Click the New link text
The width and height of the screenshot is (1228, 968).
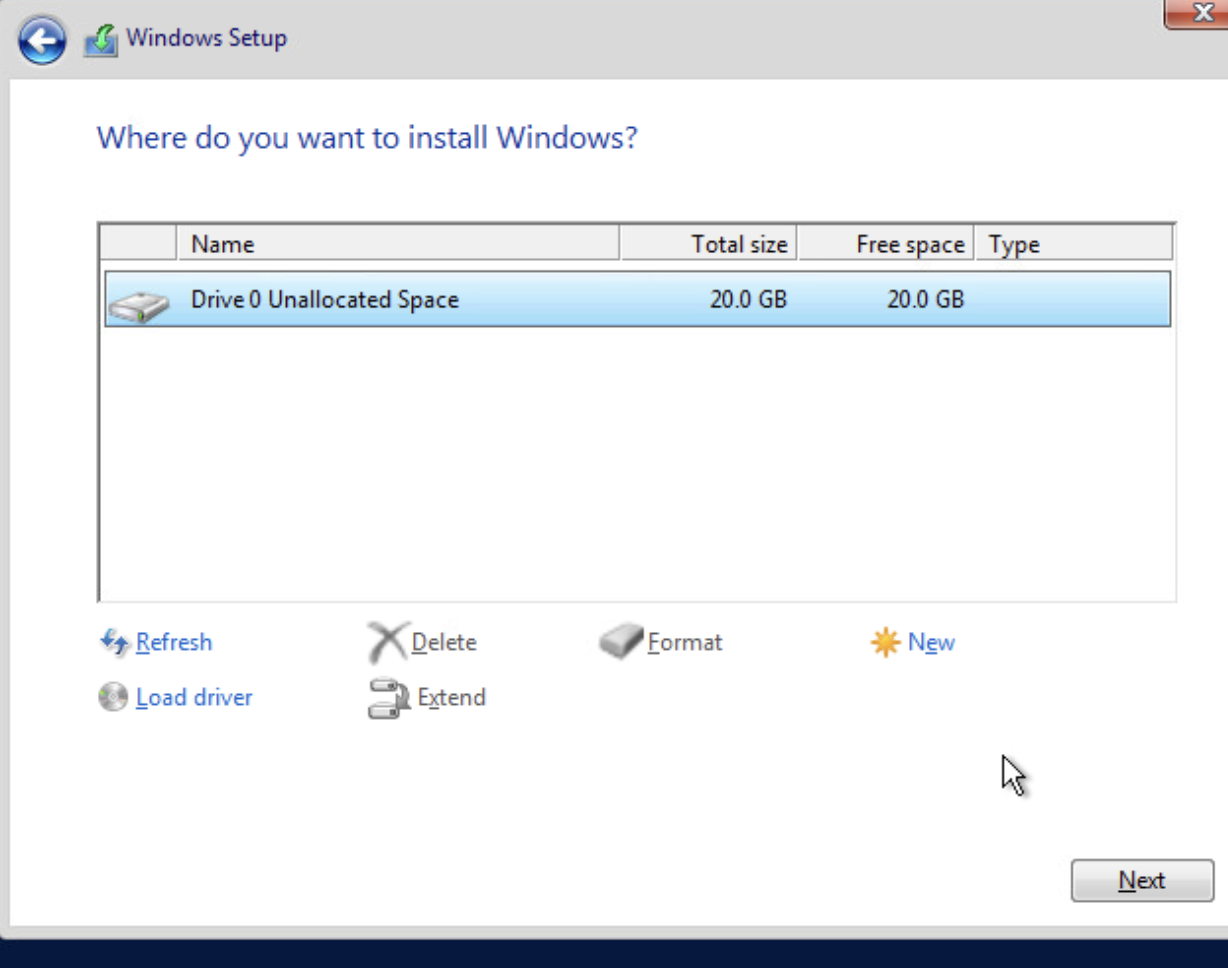pos(931,642)
